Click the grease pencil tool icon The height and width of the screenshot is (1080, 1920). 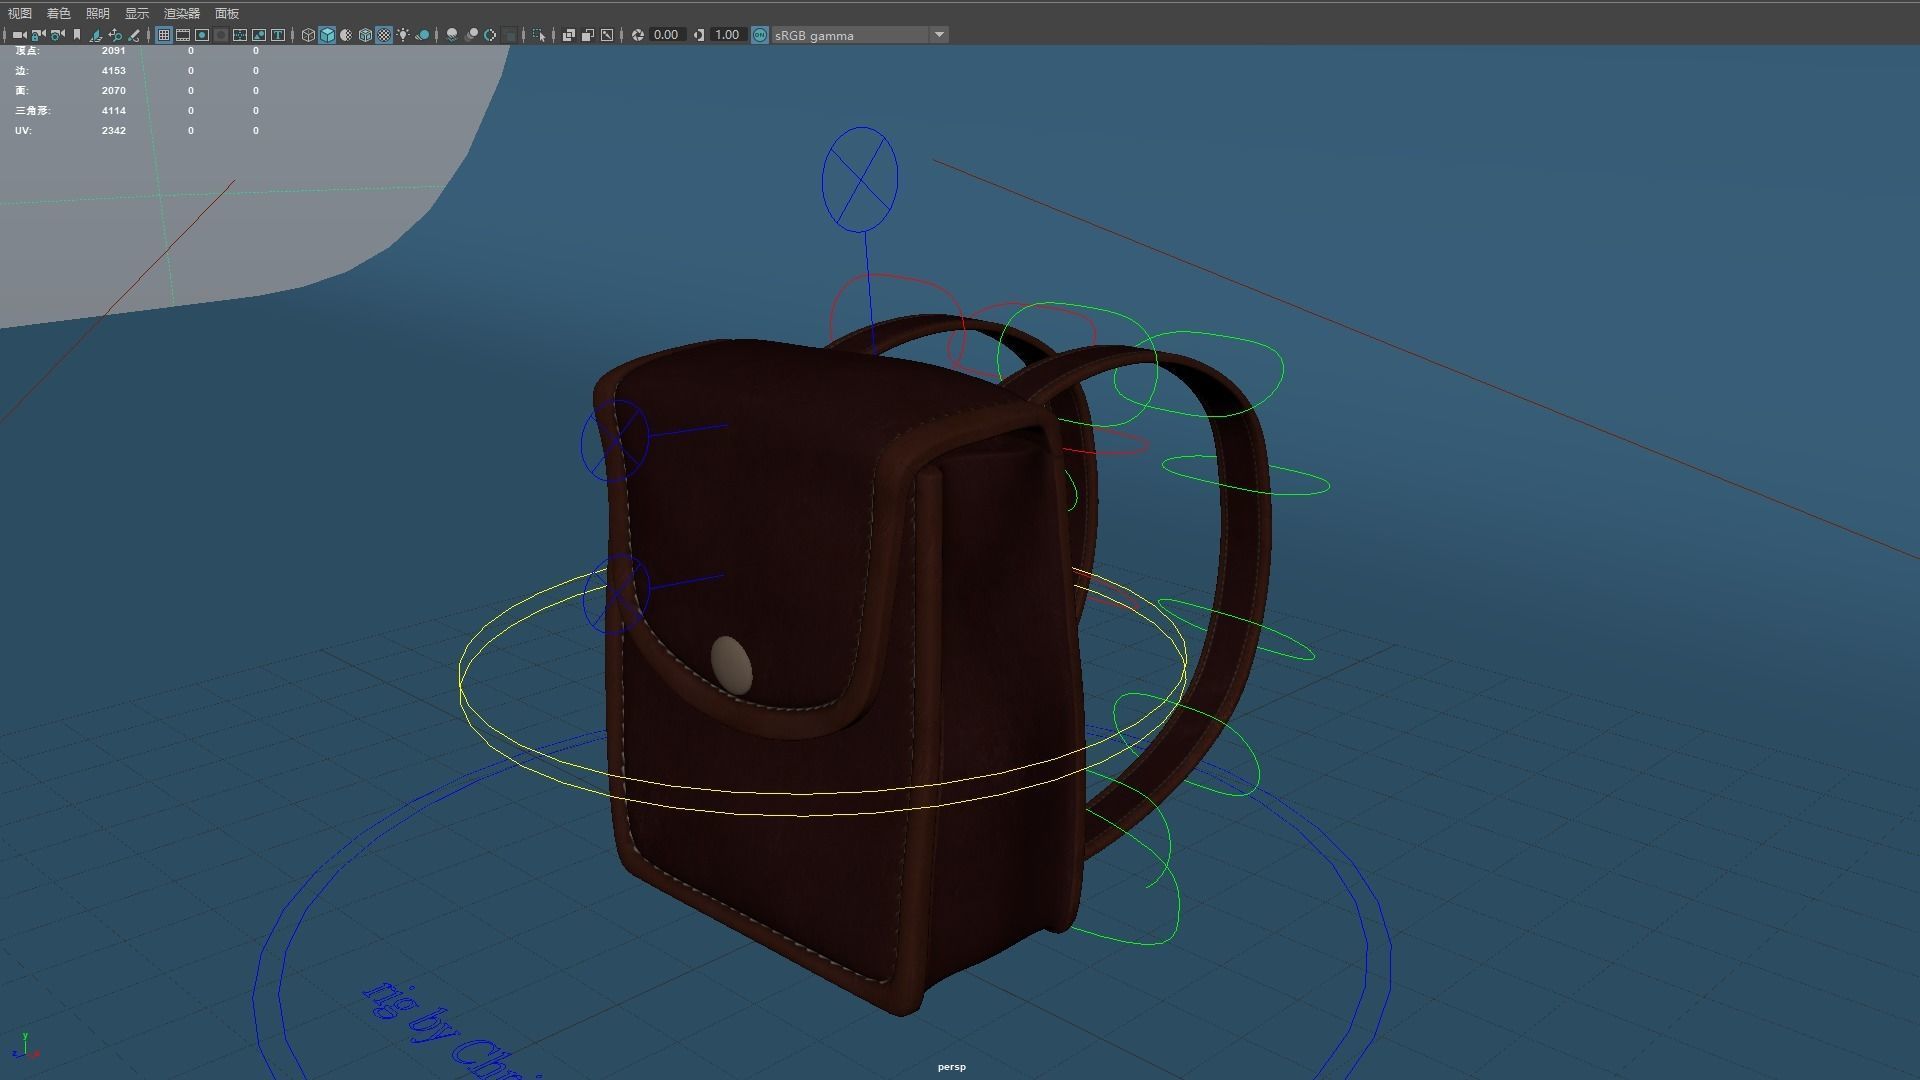(x=134, y=35)
